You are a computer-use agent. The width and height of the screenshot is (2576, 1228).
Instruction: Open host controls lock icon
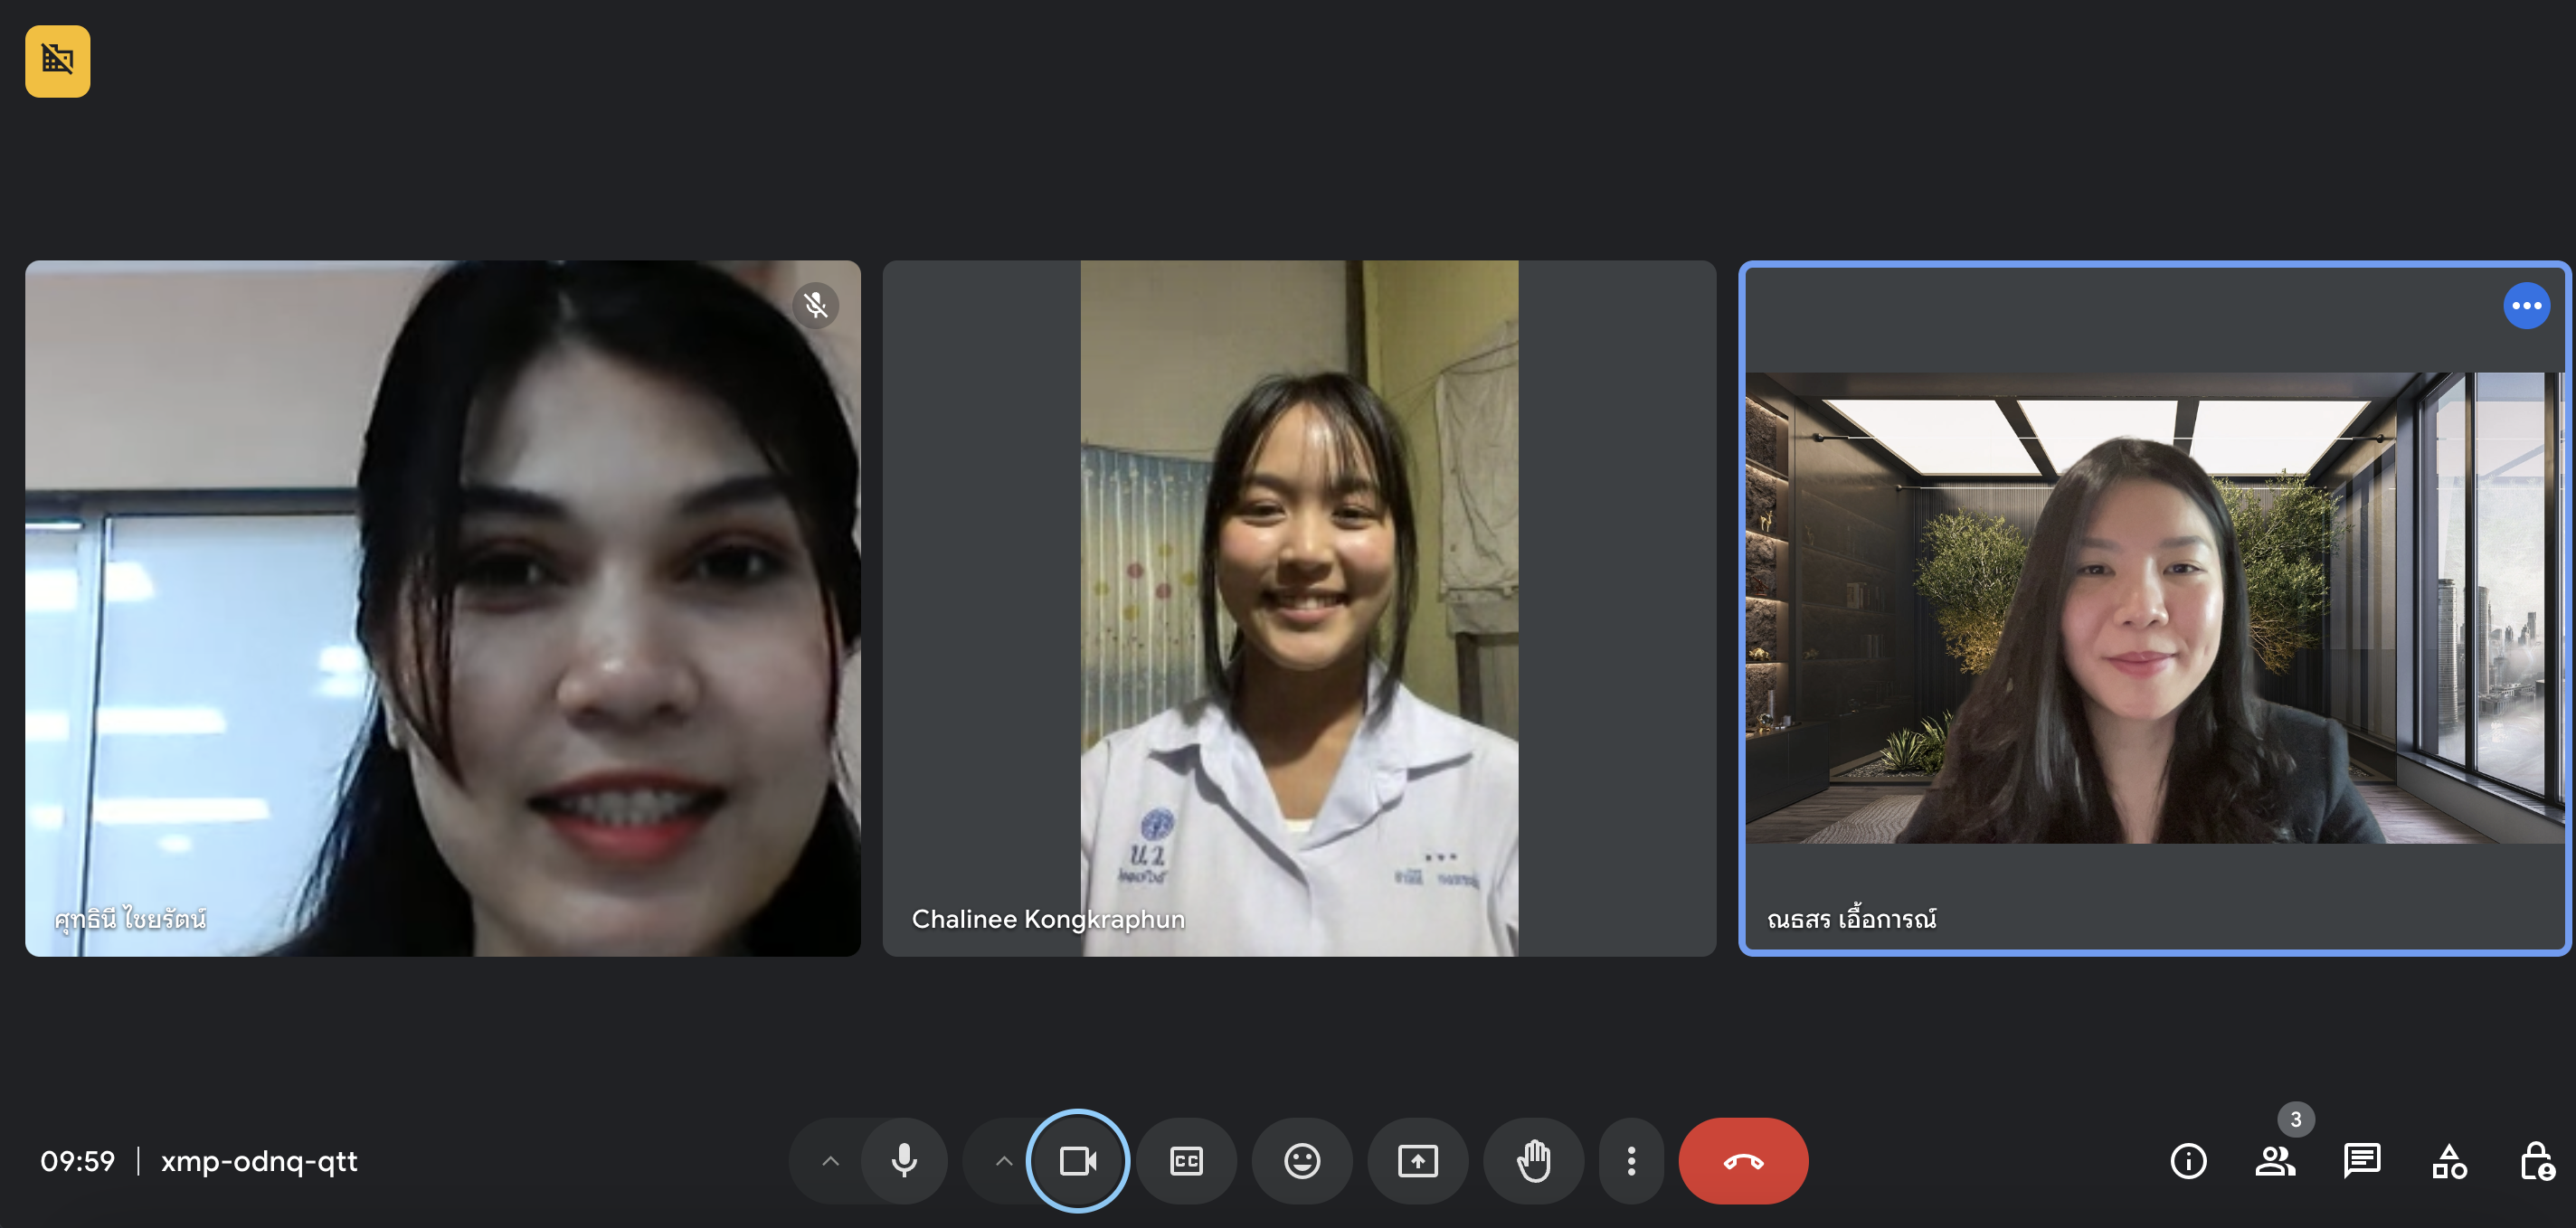point(2535,1160)
